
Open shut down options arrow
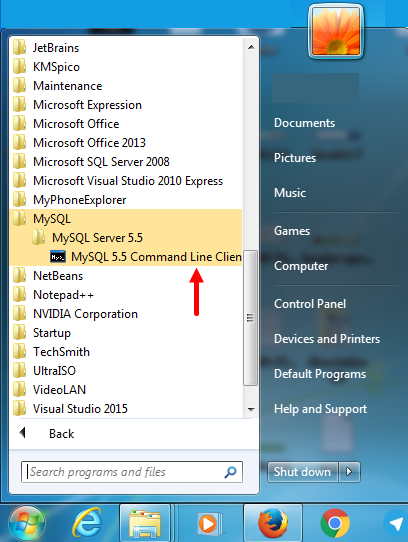click(349, 472)
